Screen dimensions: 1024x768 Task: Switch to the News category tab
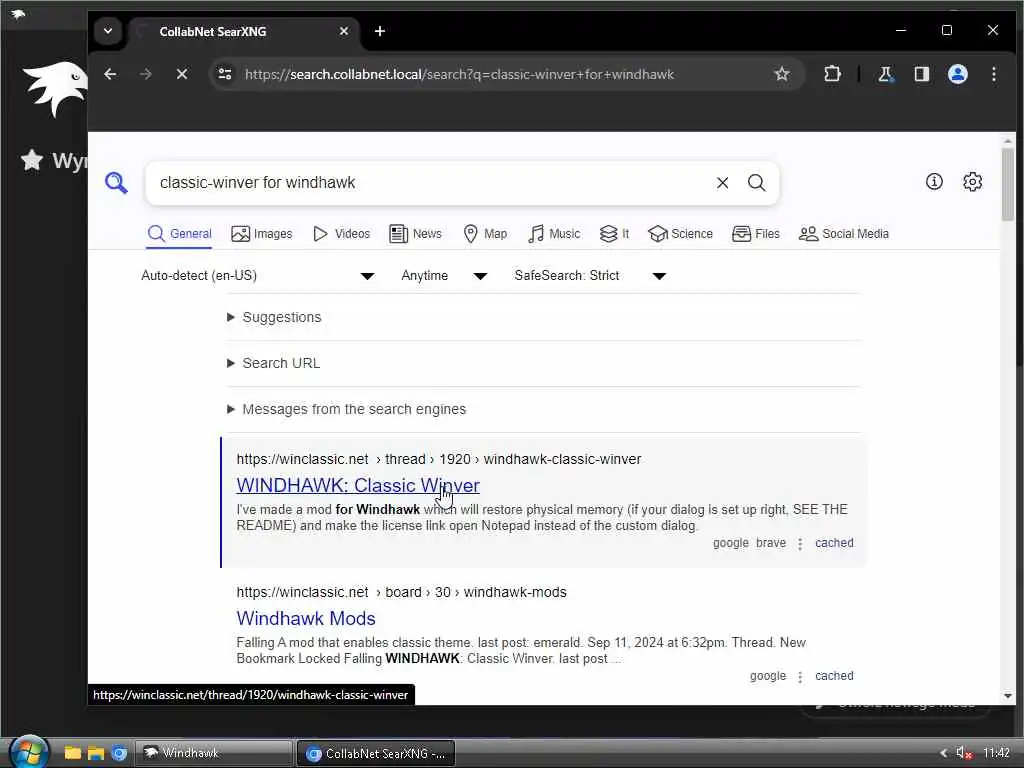pos(415,234)
